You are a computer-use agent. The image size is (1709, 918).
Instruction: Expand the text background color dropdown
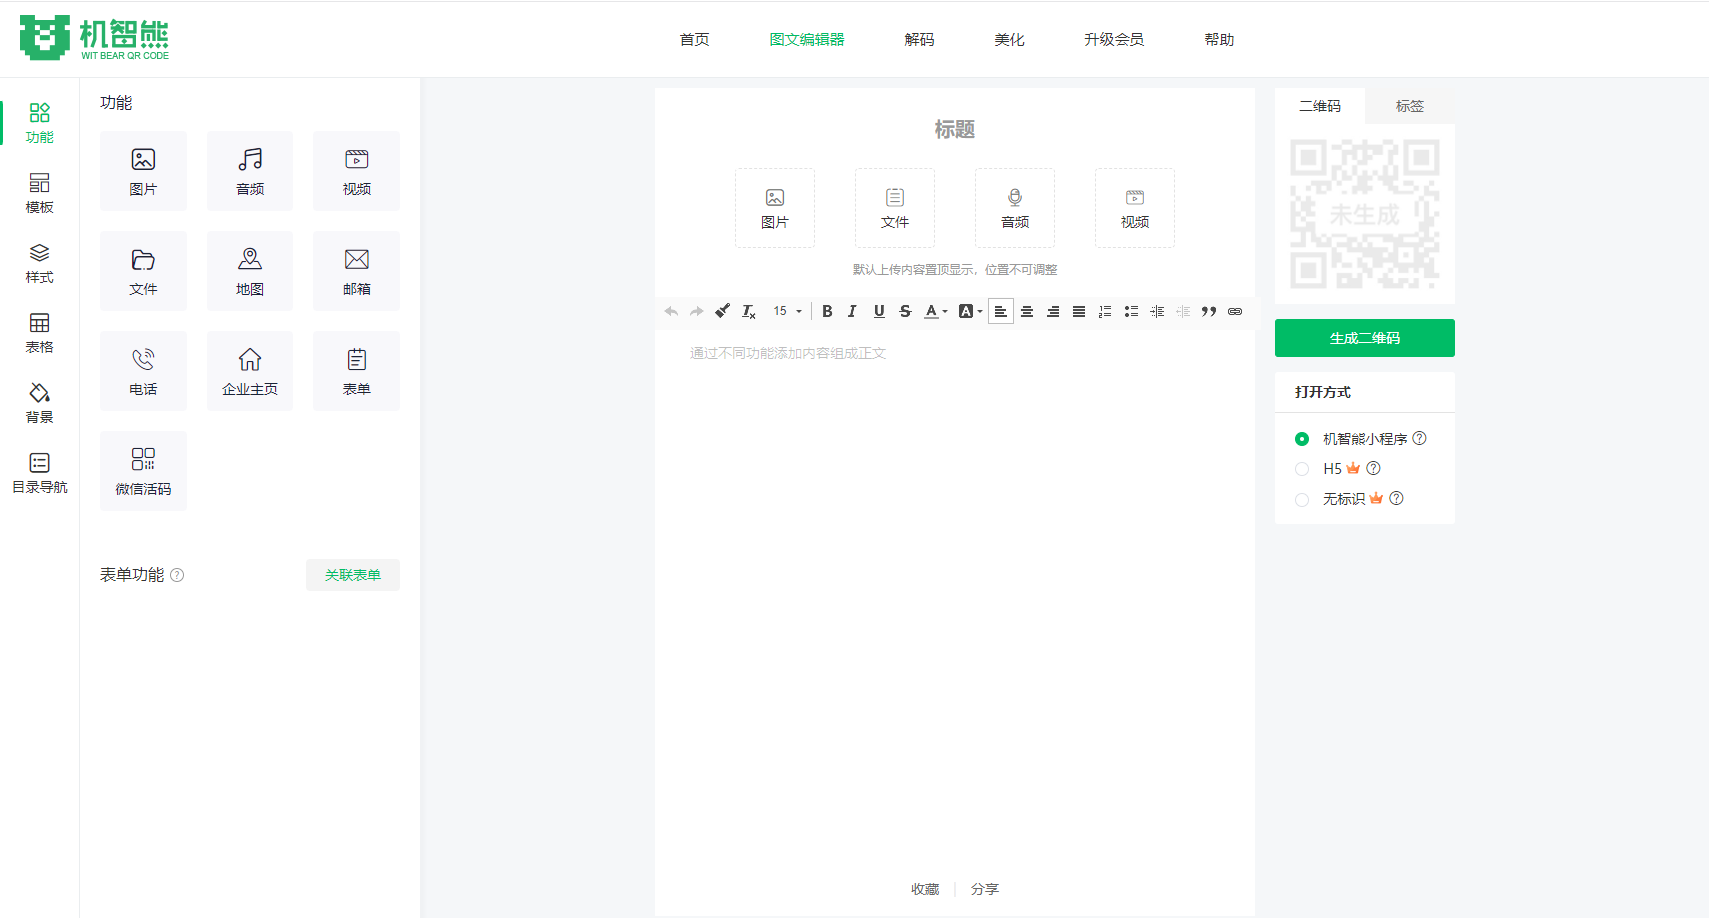tap(980, 311)
